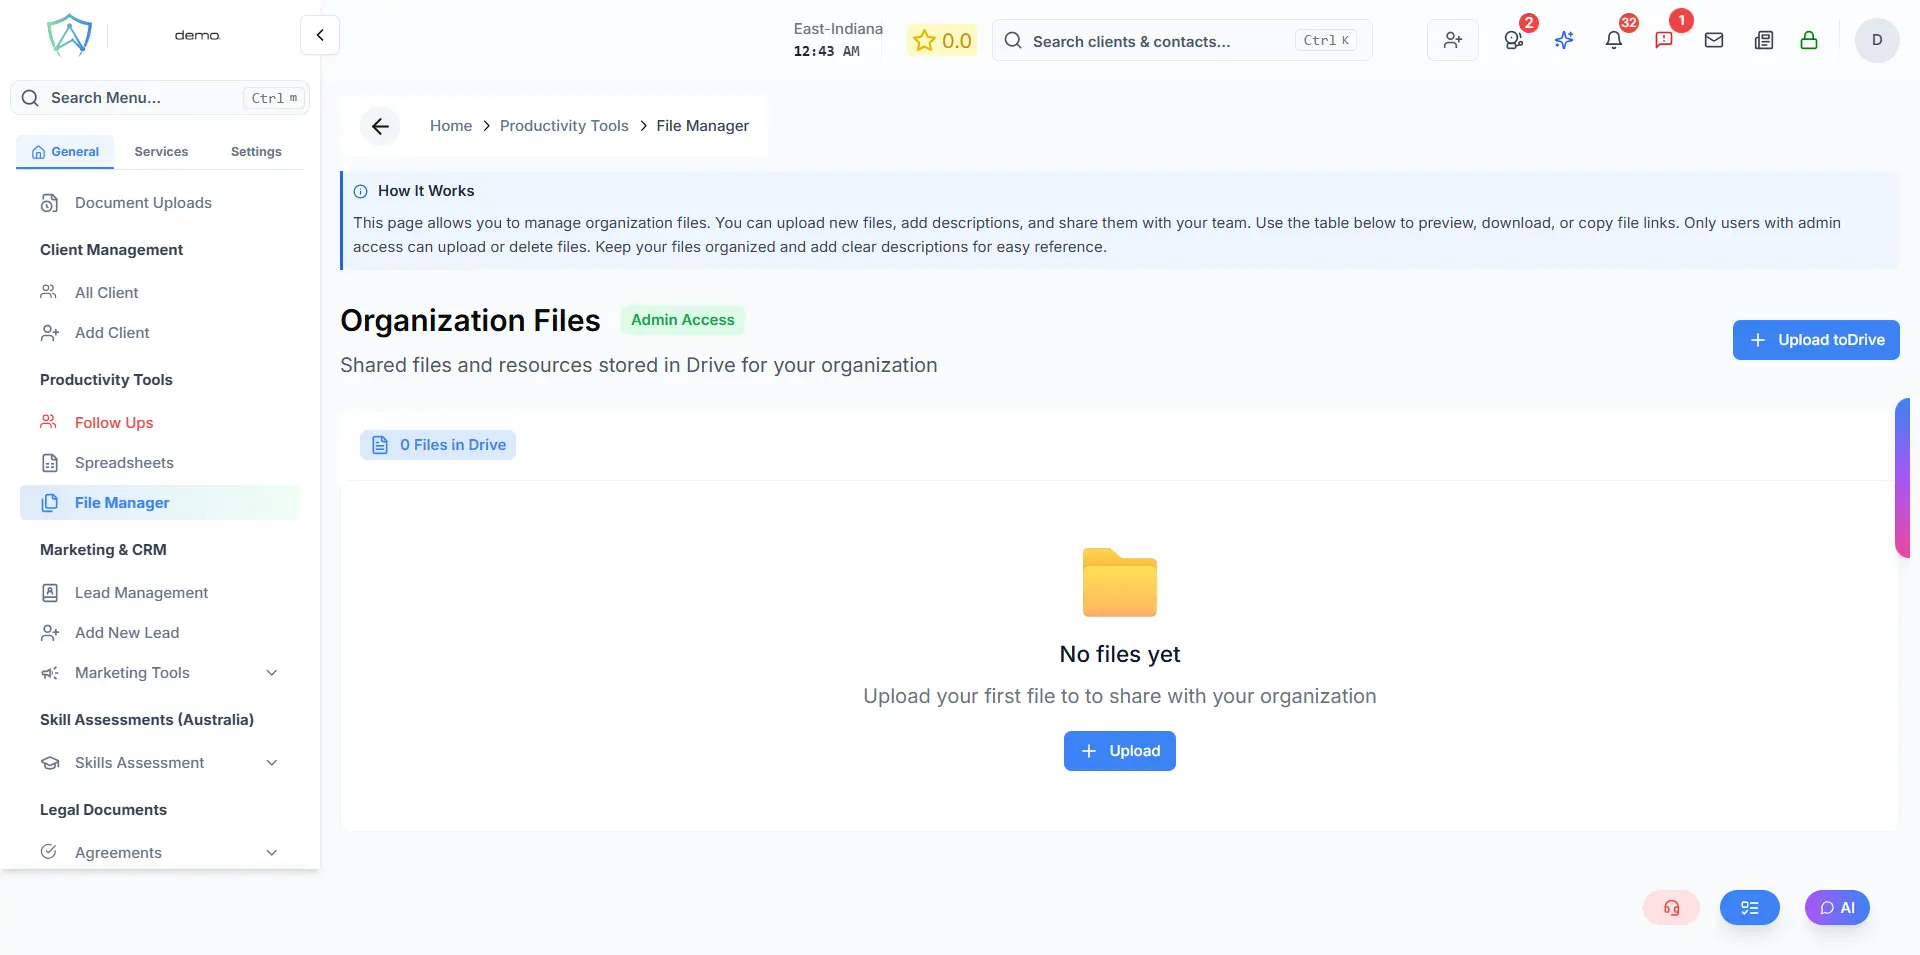Viewport: 1920px width, 955px height.
Task: Expand the Skills Assessment menu
Action: tap(160, 762)
